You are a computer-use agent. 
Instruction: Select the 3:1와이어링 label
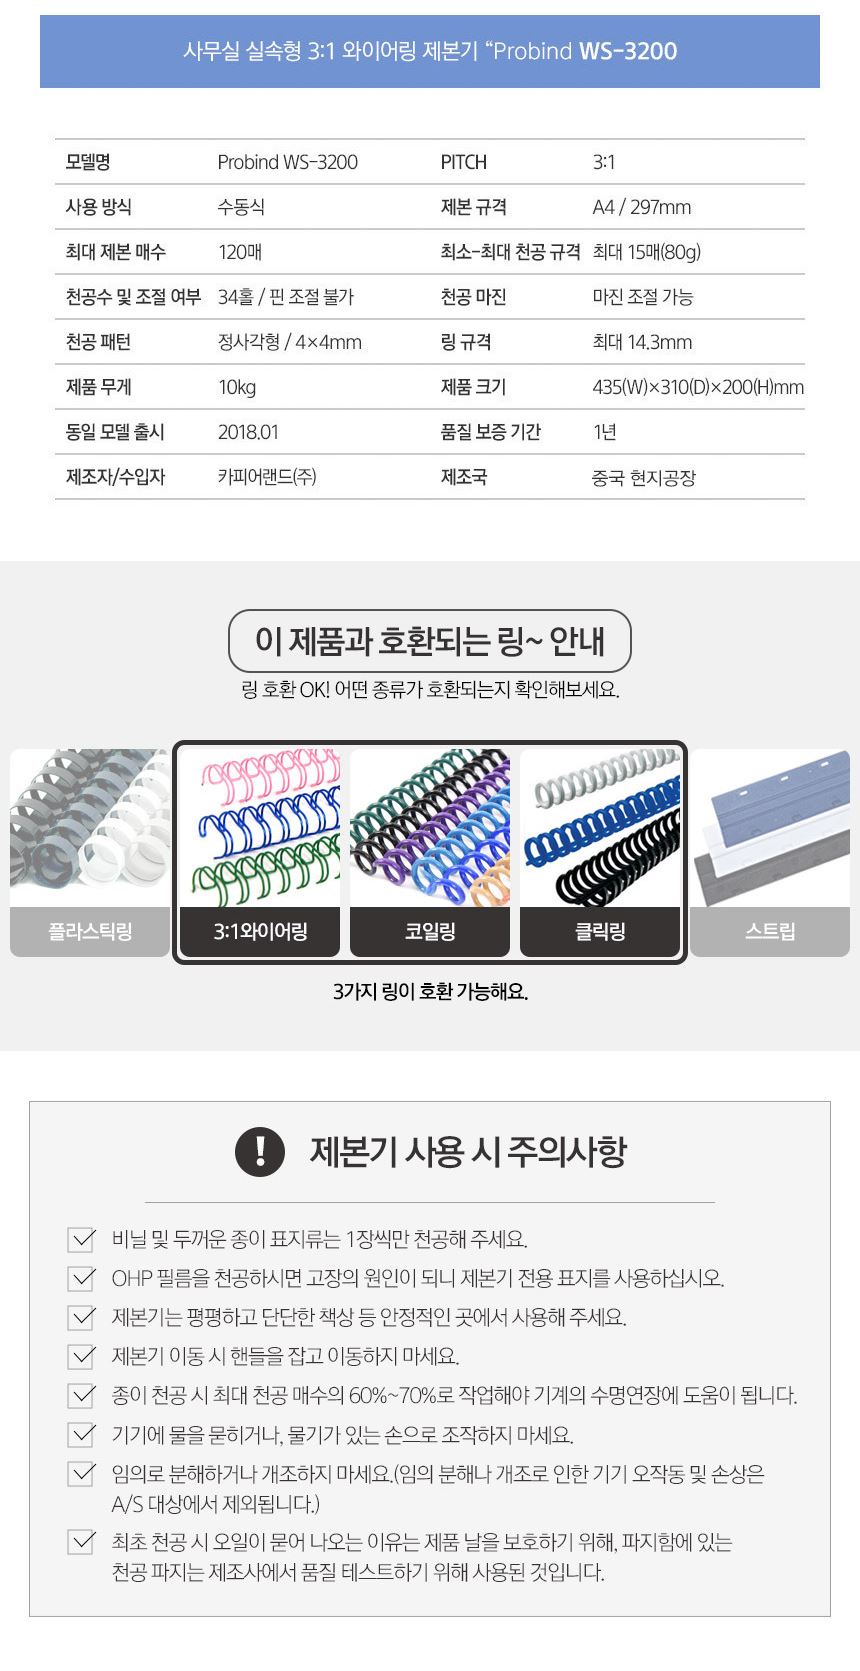coord(260,932)
